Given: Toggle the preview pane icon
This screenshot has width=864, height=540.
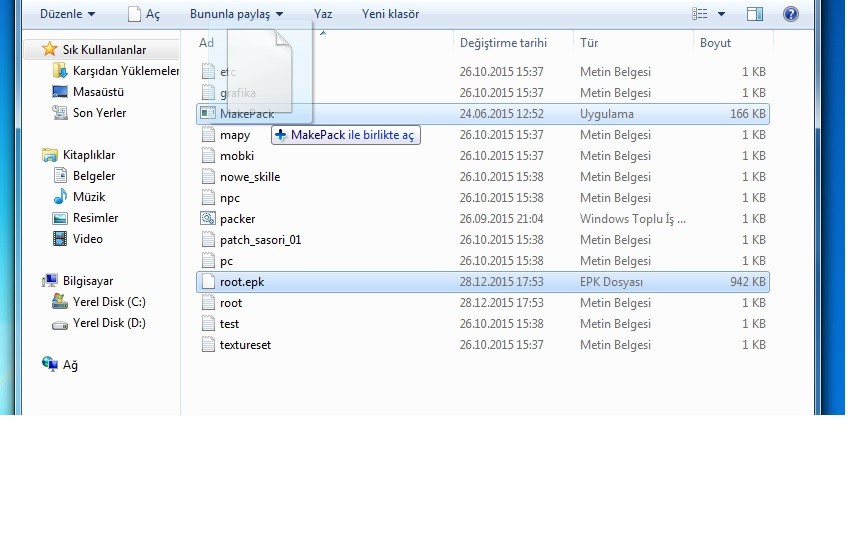Looking at the screenshot, I should (755, 14).
